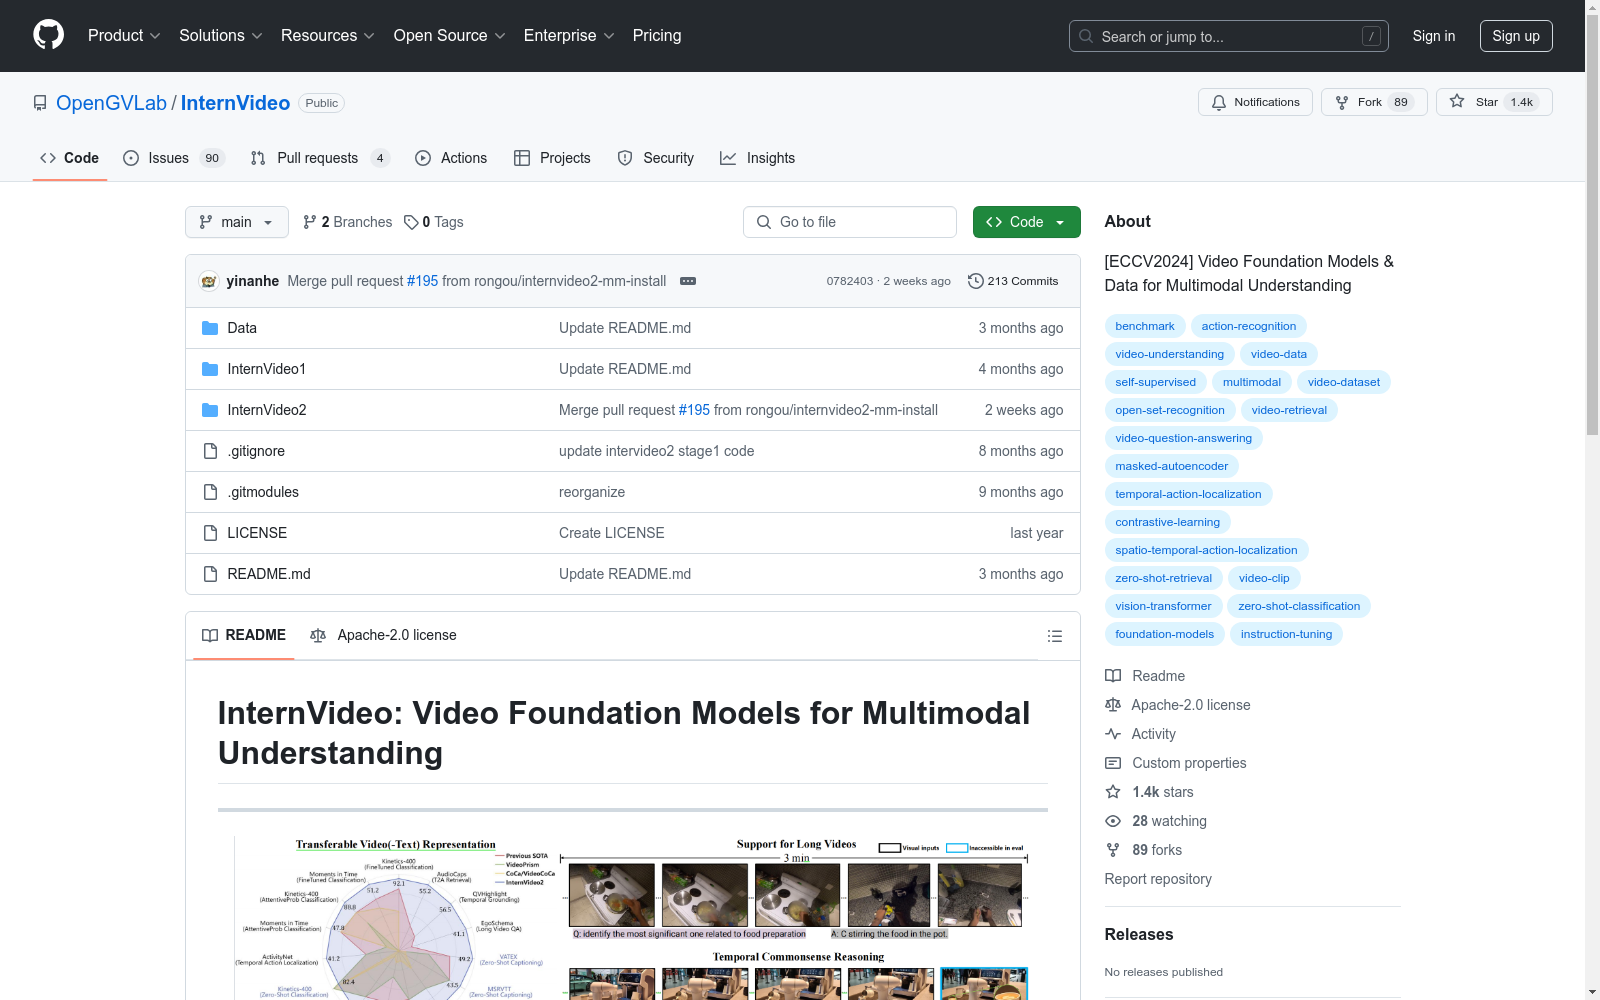This screenshot has width=1600, height=1000.
Task: Switch to the Security tab
Action: (656, 158)
